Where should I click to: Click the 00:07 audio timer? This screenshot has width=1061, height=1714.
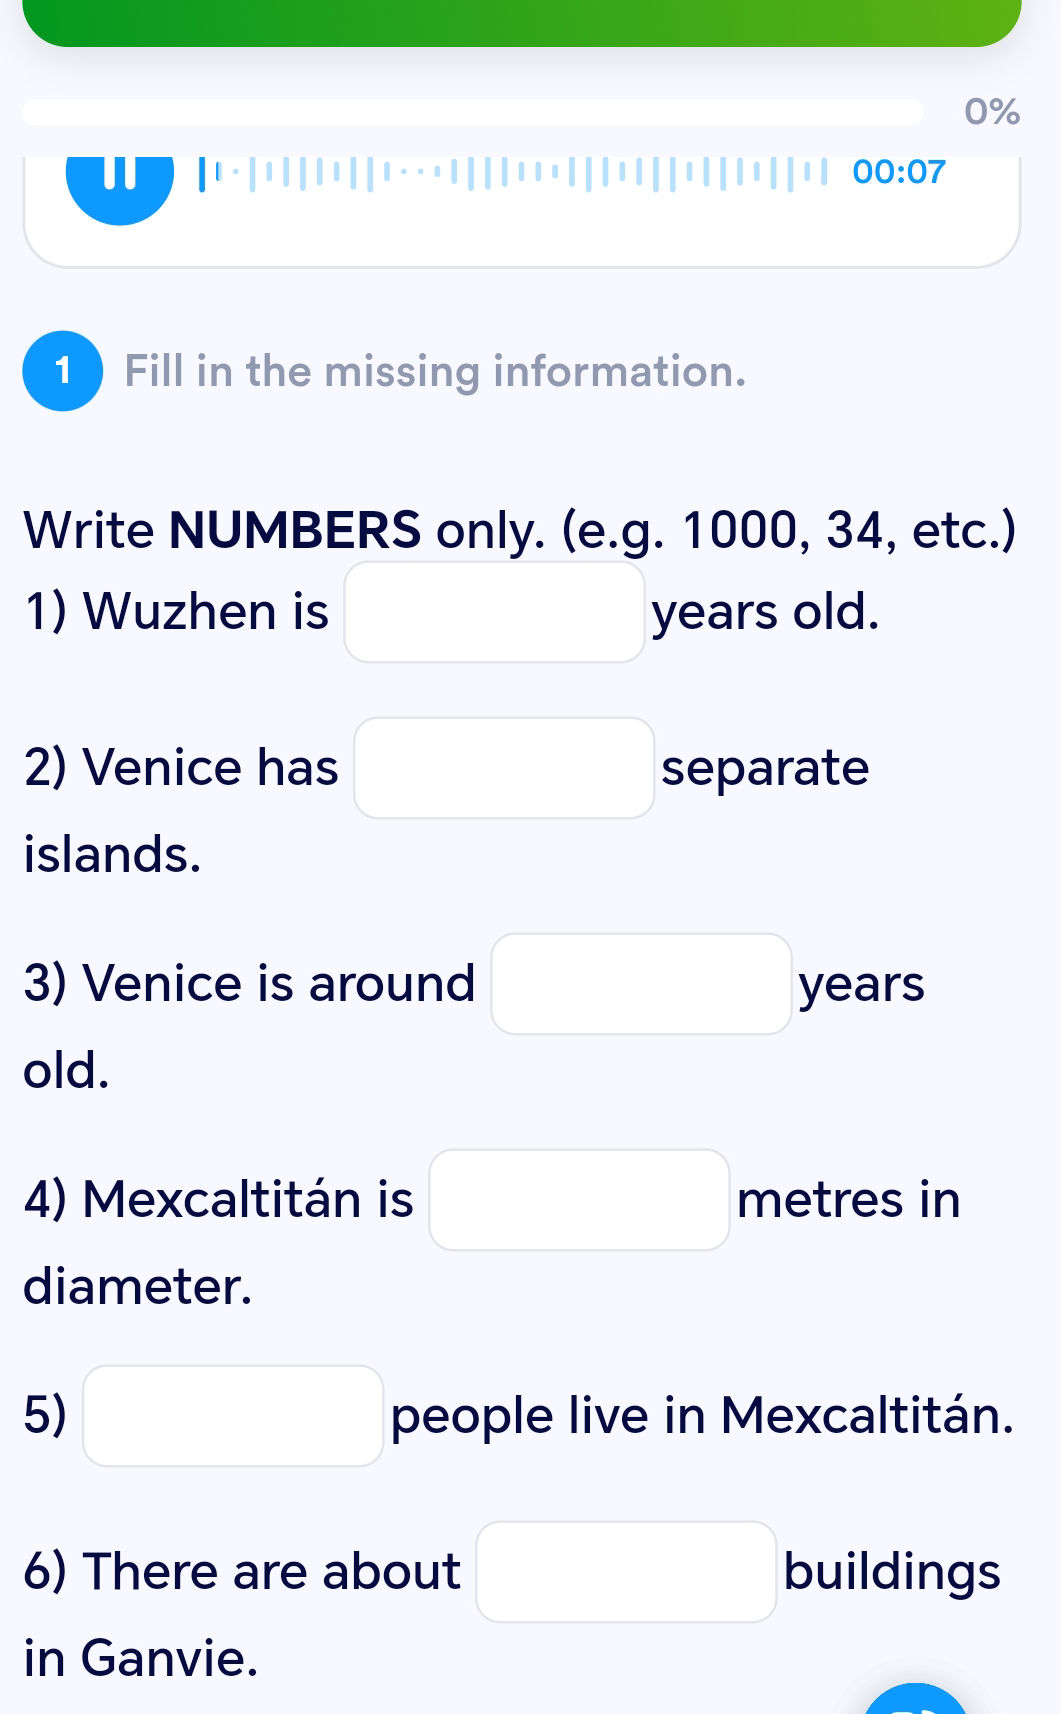click(897, 172)
